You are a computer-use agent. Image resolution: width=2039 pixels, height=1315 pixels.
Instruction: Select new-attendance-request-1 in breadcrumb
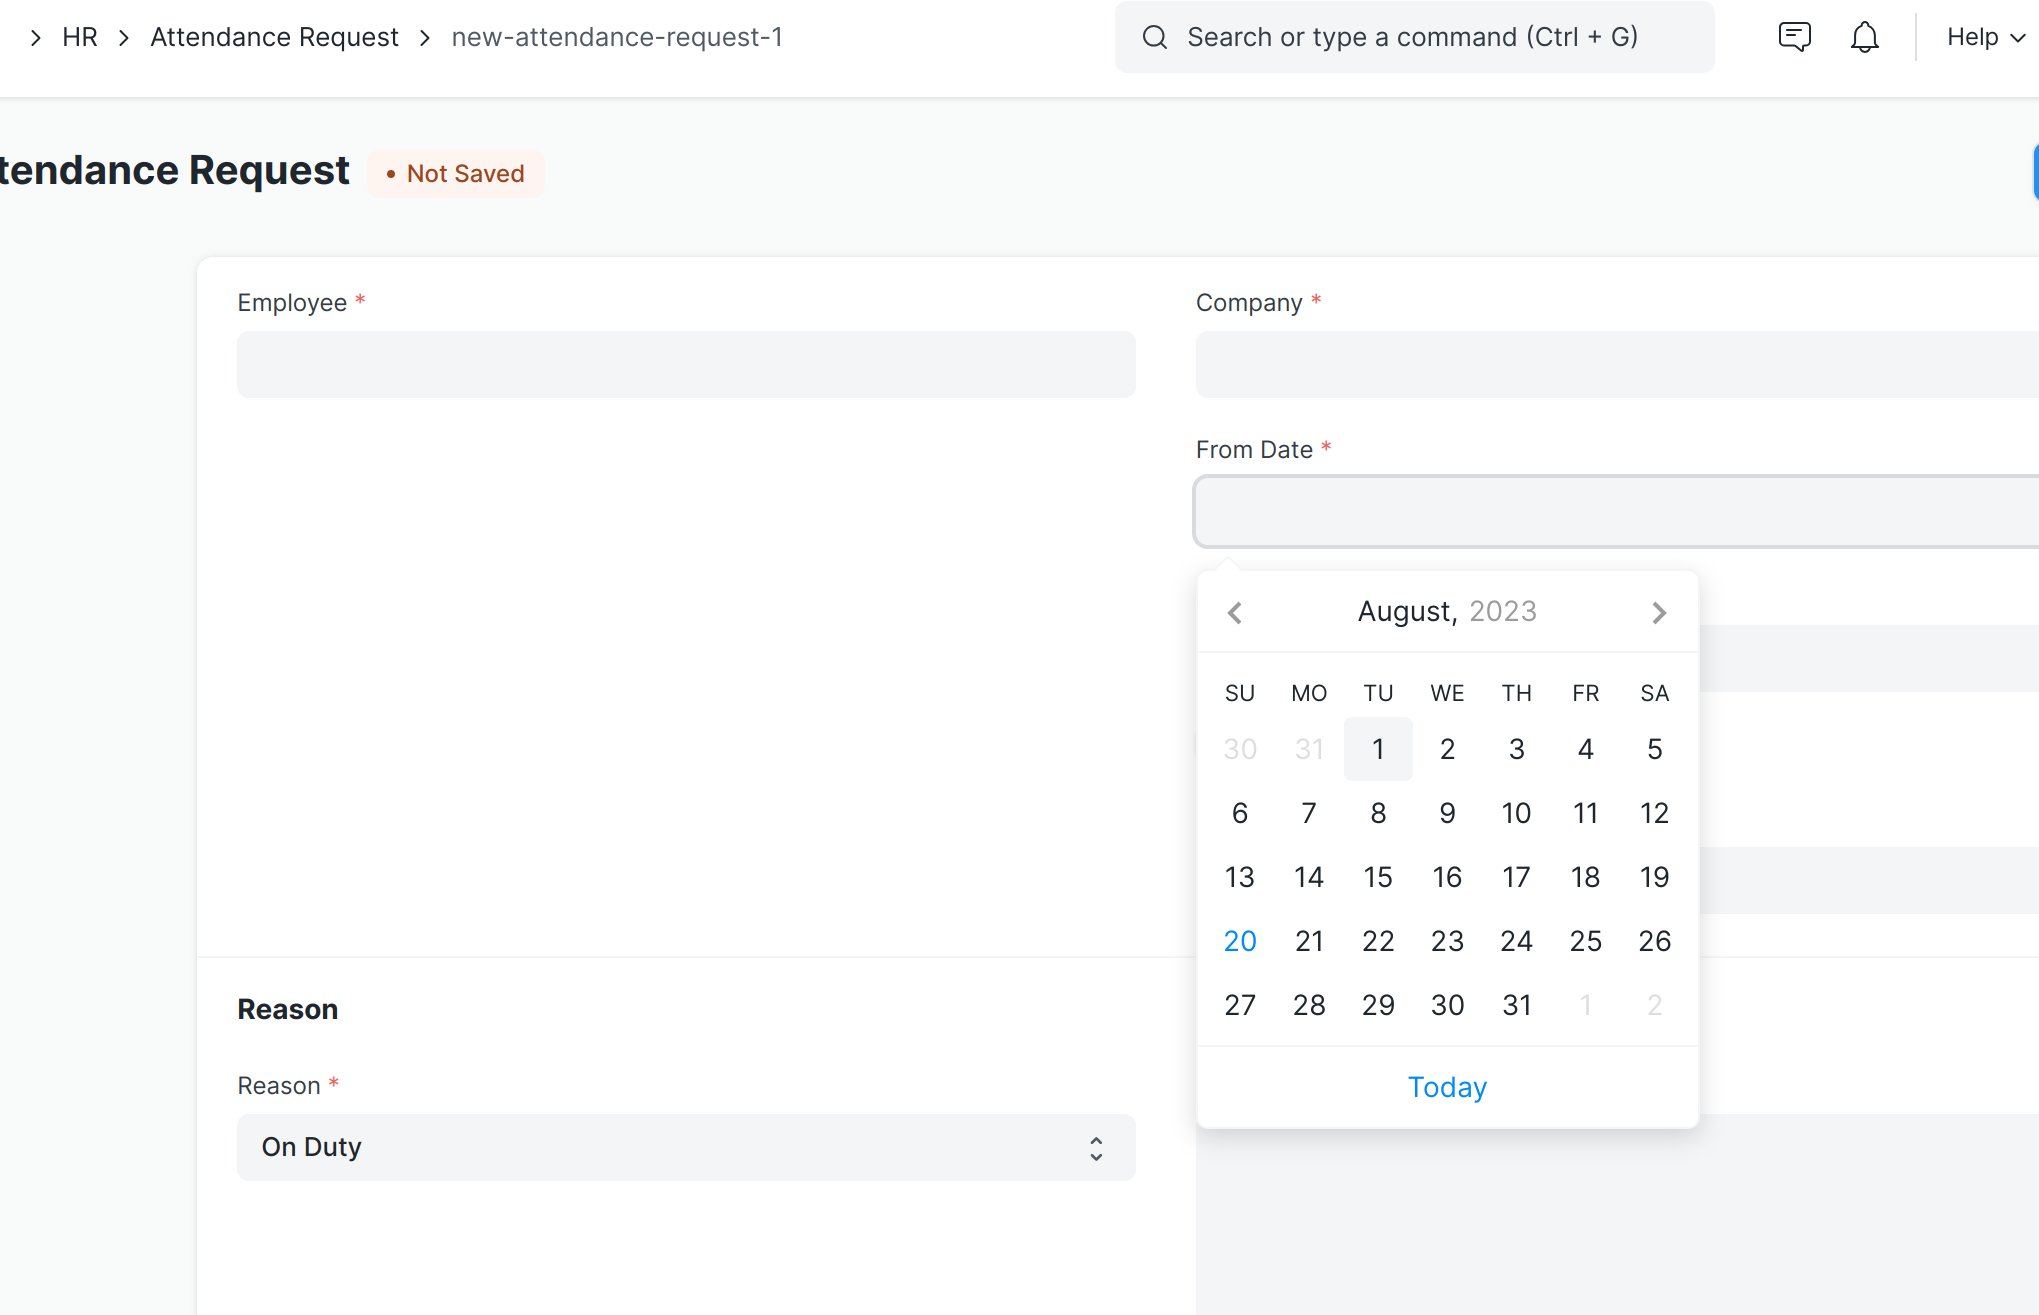(x=616, y=36)
